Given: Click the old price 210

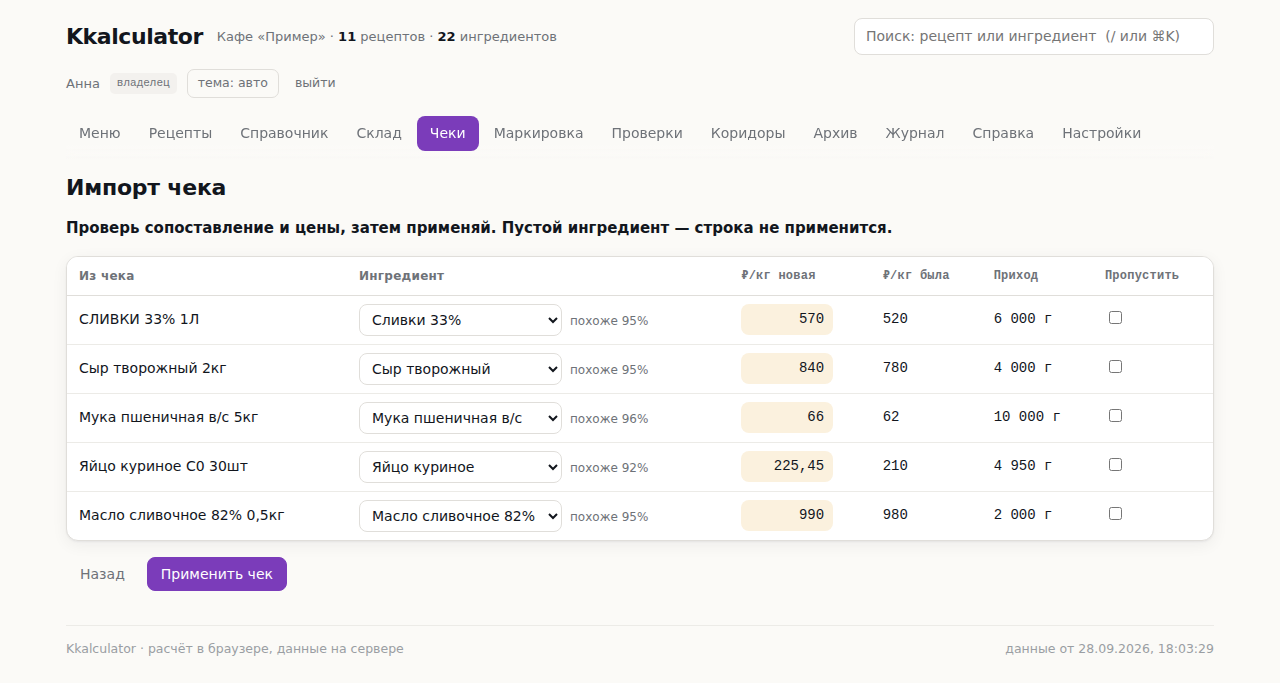Looking at the screenshot, I should [x=895, y=466].
